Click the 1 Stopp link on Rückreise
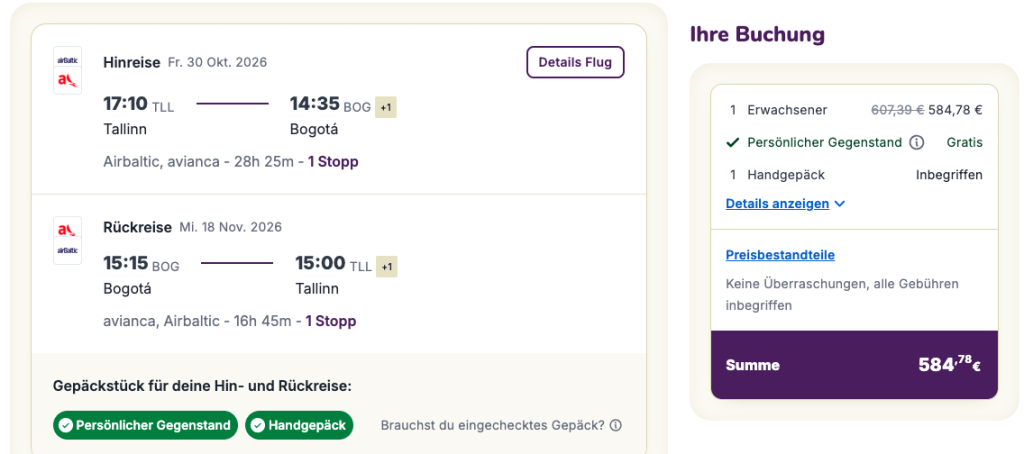 [x=331, y=321]
